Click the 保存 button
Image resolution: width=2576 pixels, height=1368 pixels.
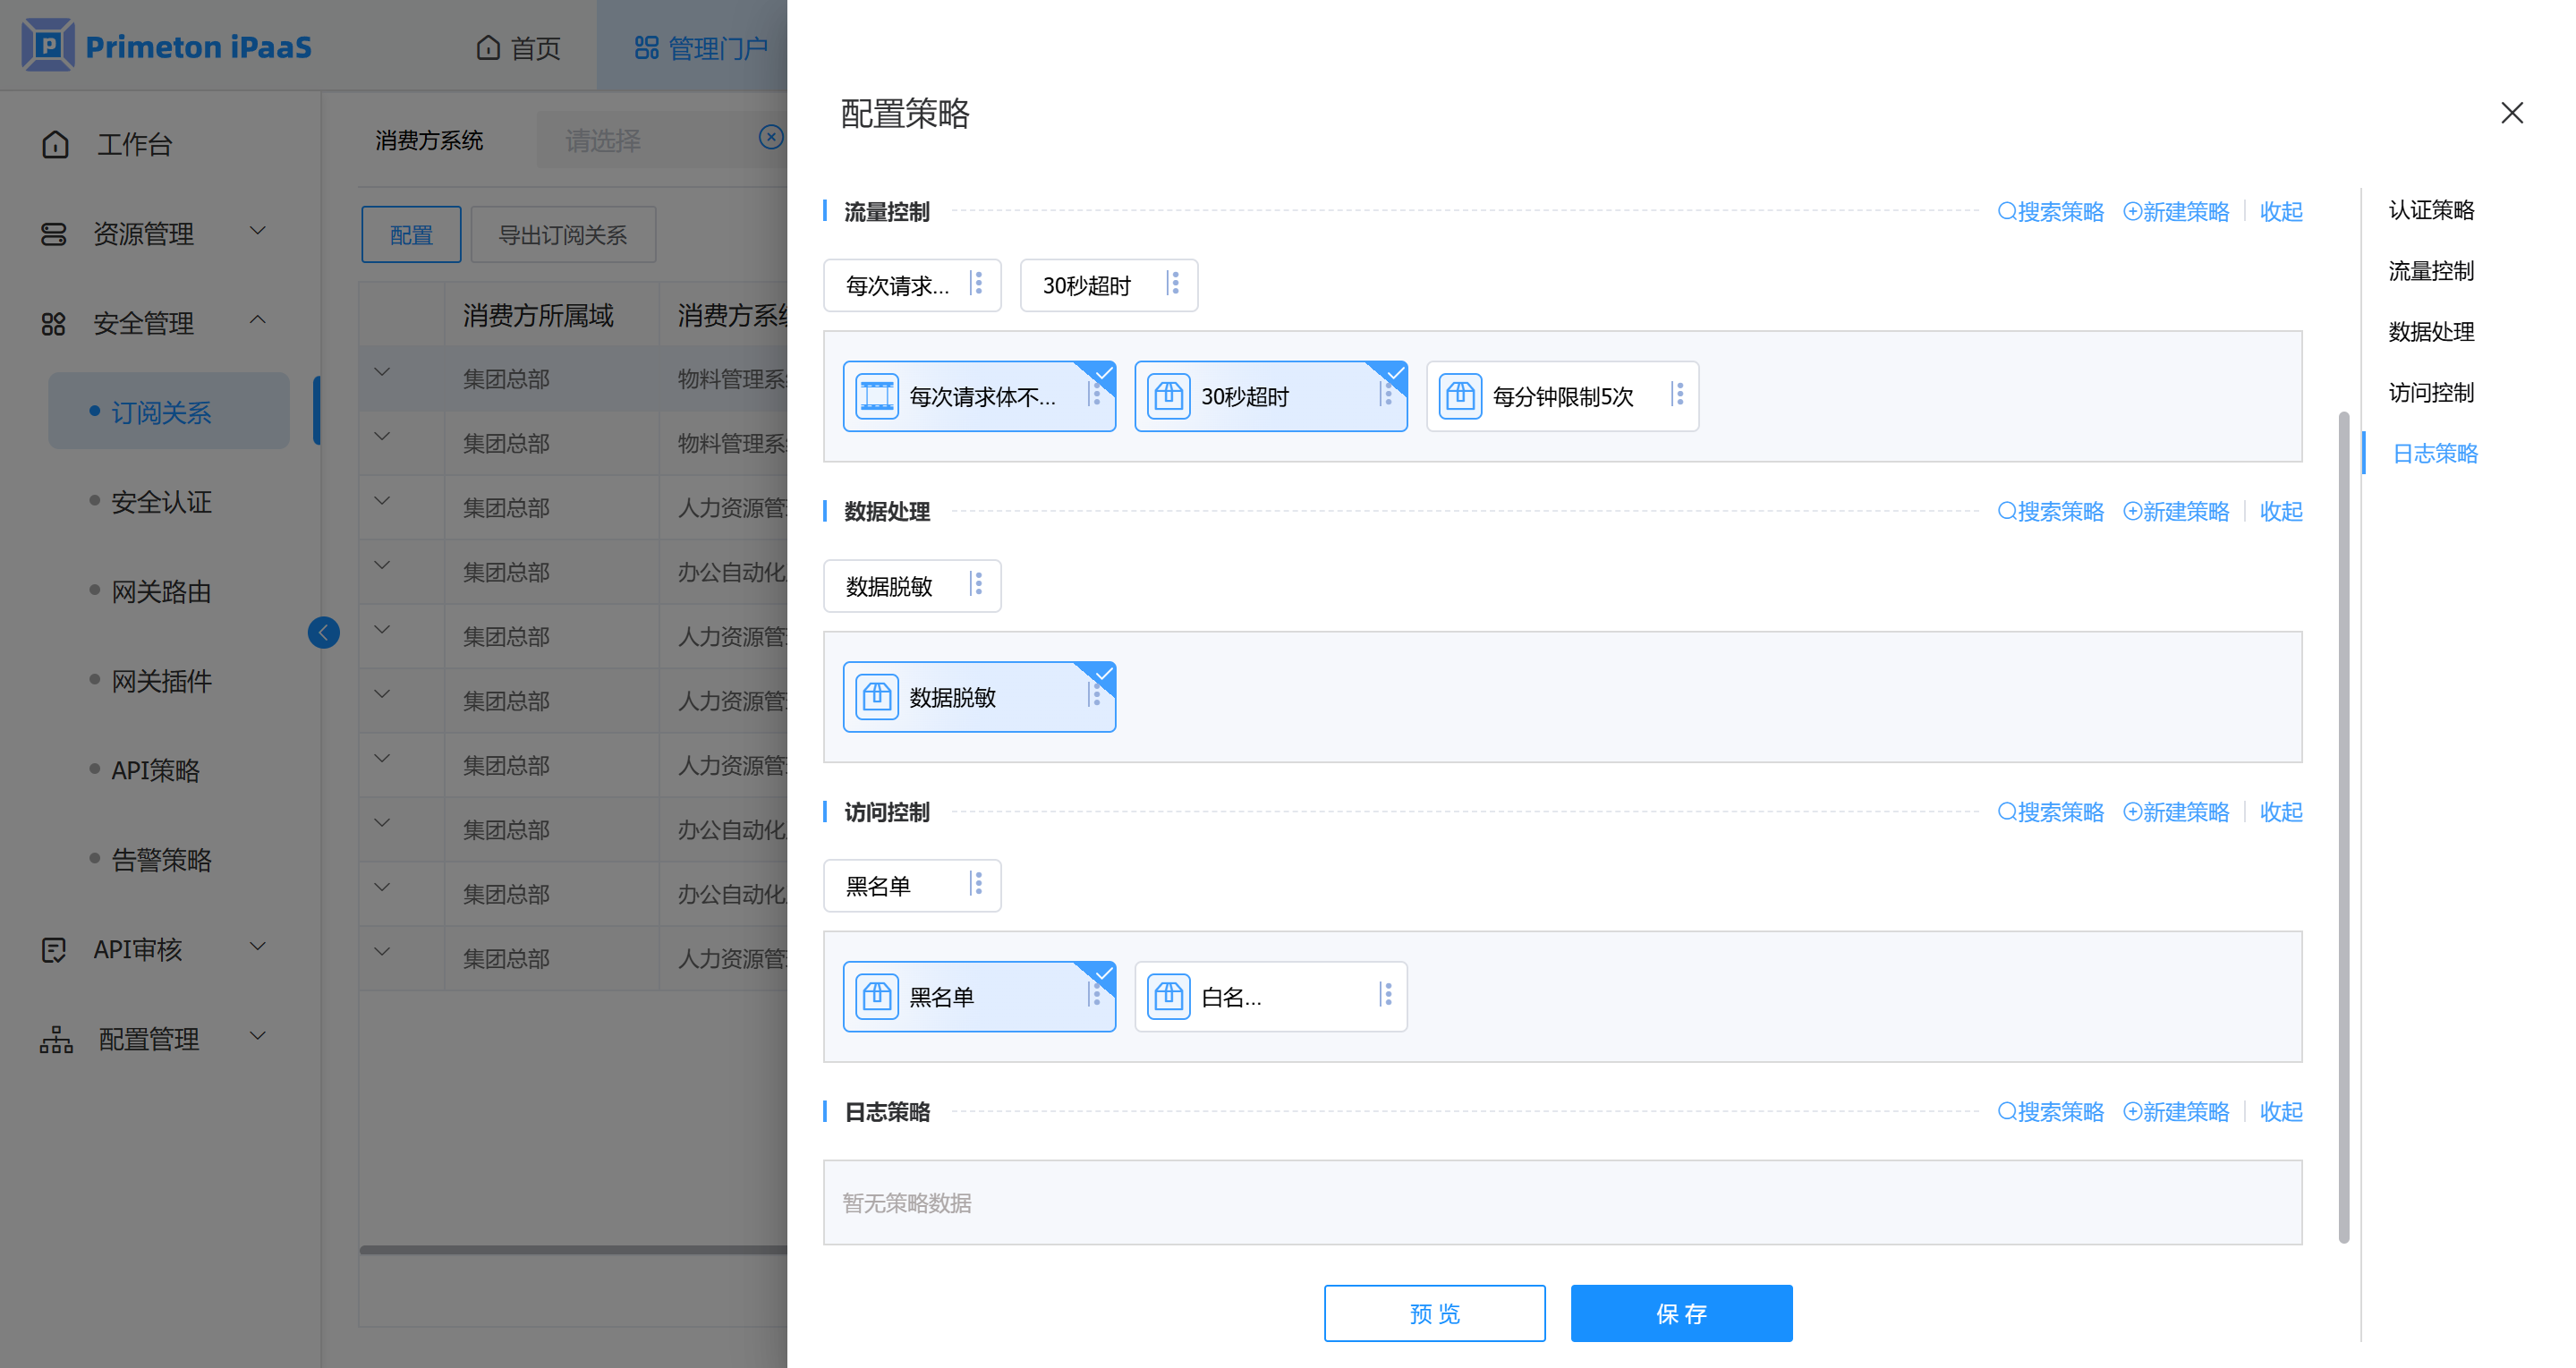click(1680, 1312)
